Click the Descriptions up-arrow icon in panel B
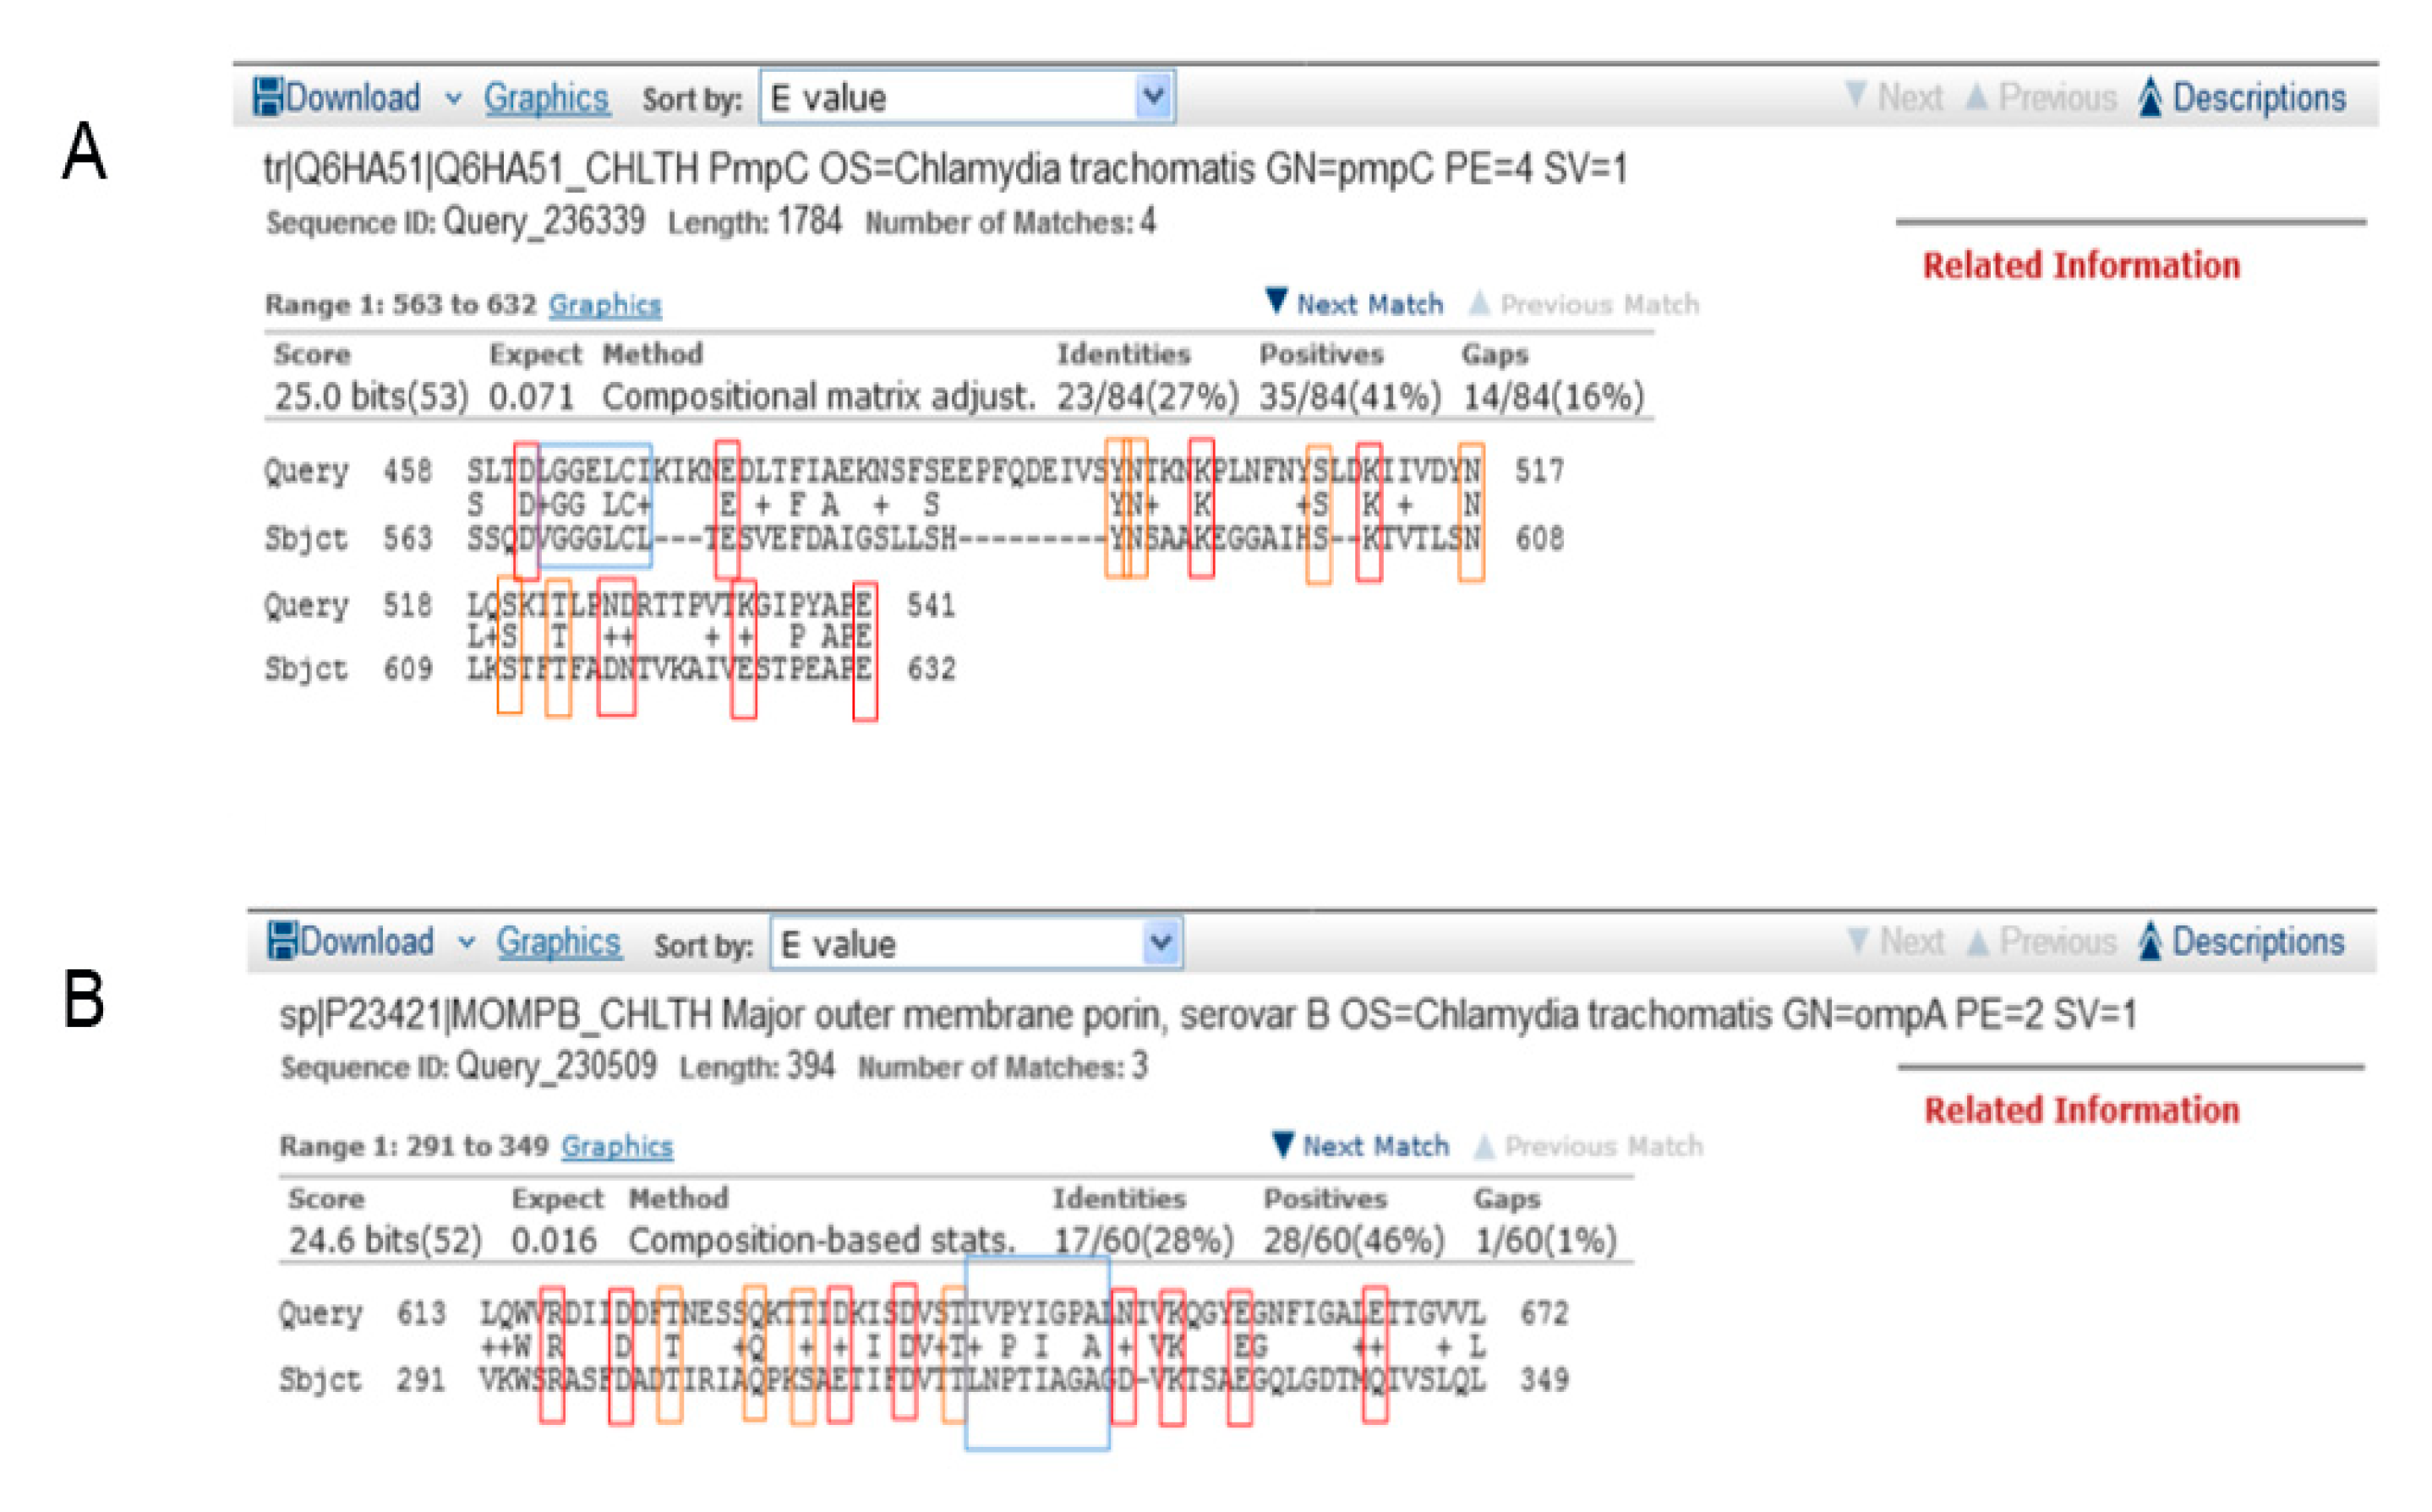This screenshot has height=1512, width=2432. coord(2150,941)
